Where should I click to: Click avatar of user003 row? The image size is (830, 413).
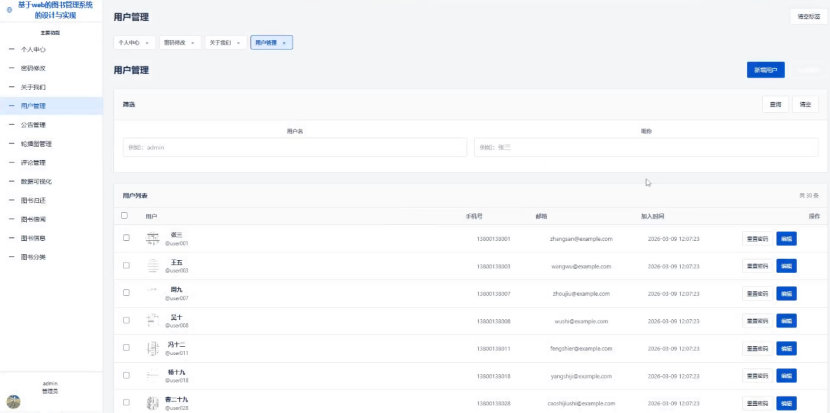152,266
